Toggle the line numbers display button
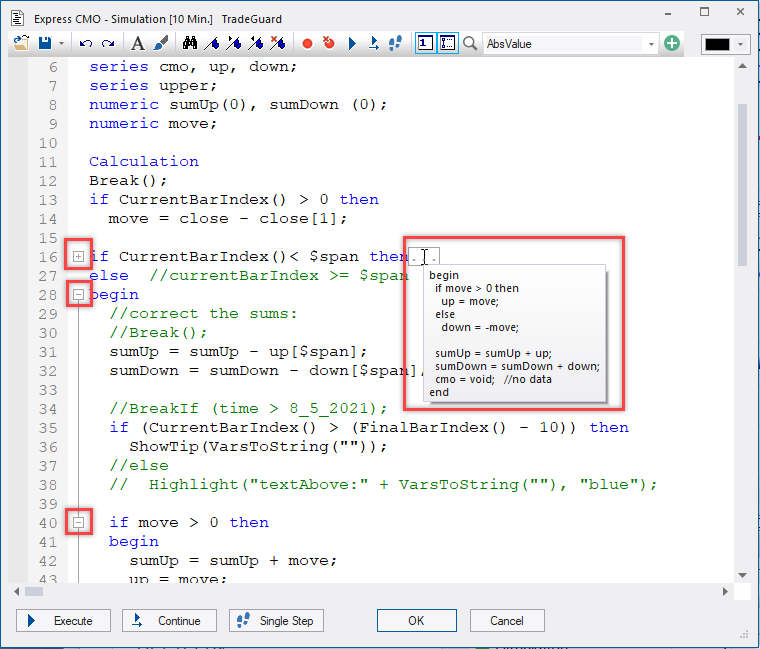The image size is (760, 649). [425, 44]
